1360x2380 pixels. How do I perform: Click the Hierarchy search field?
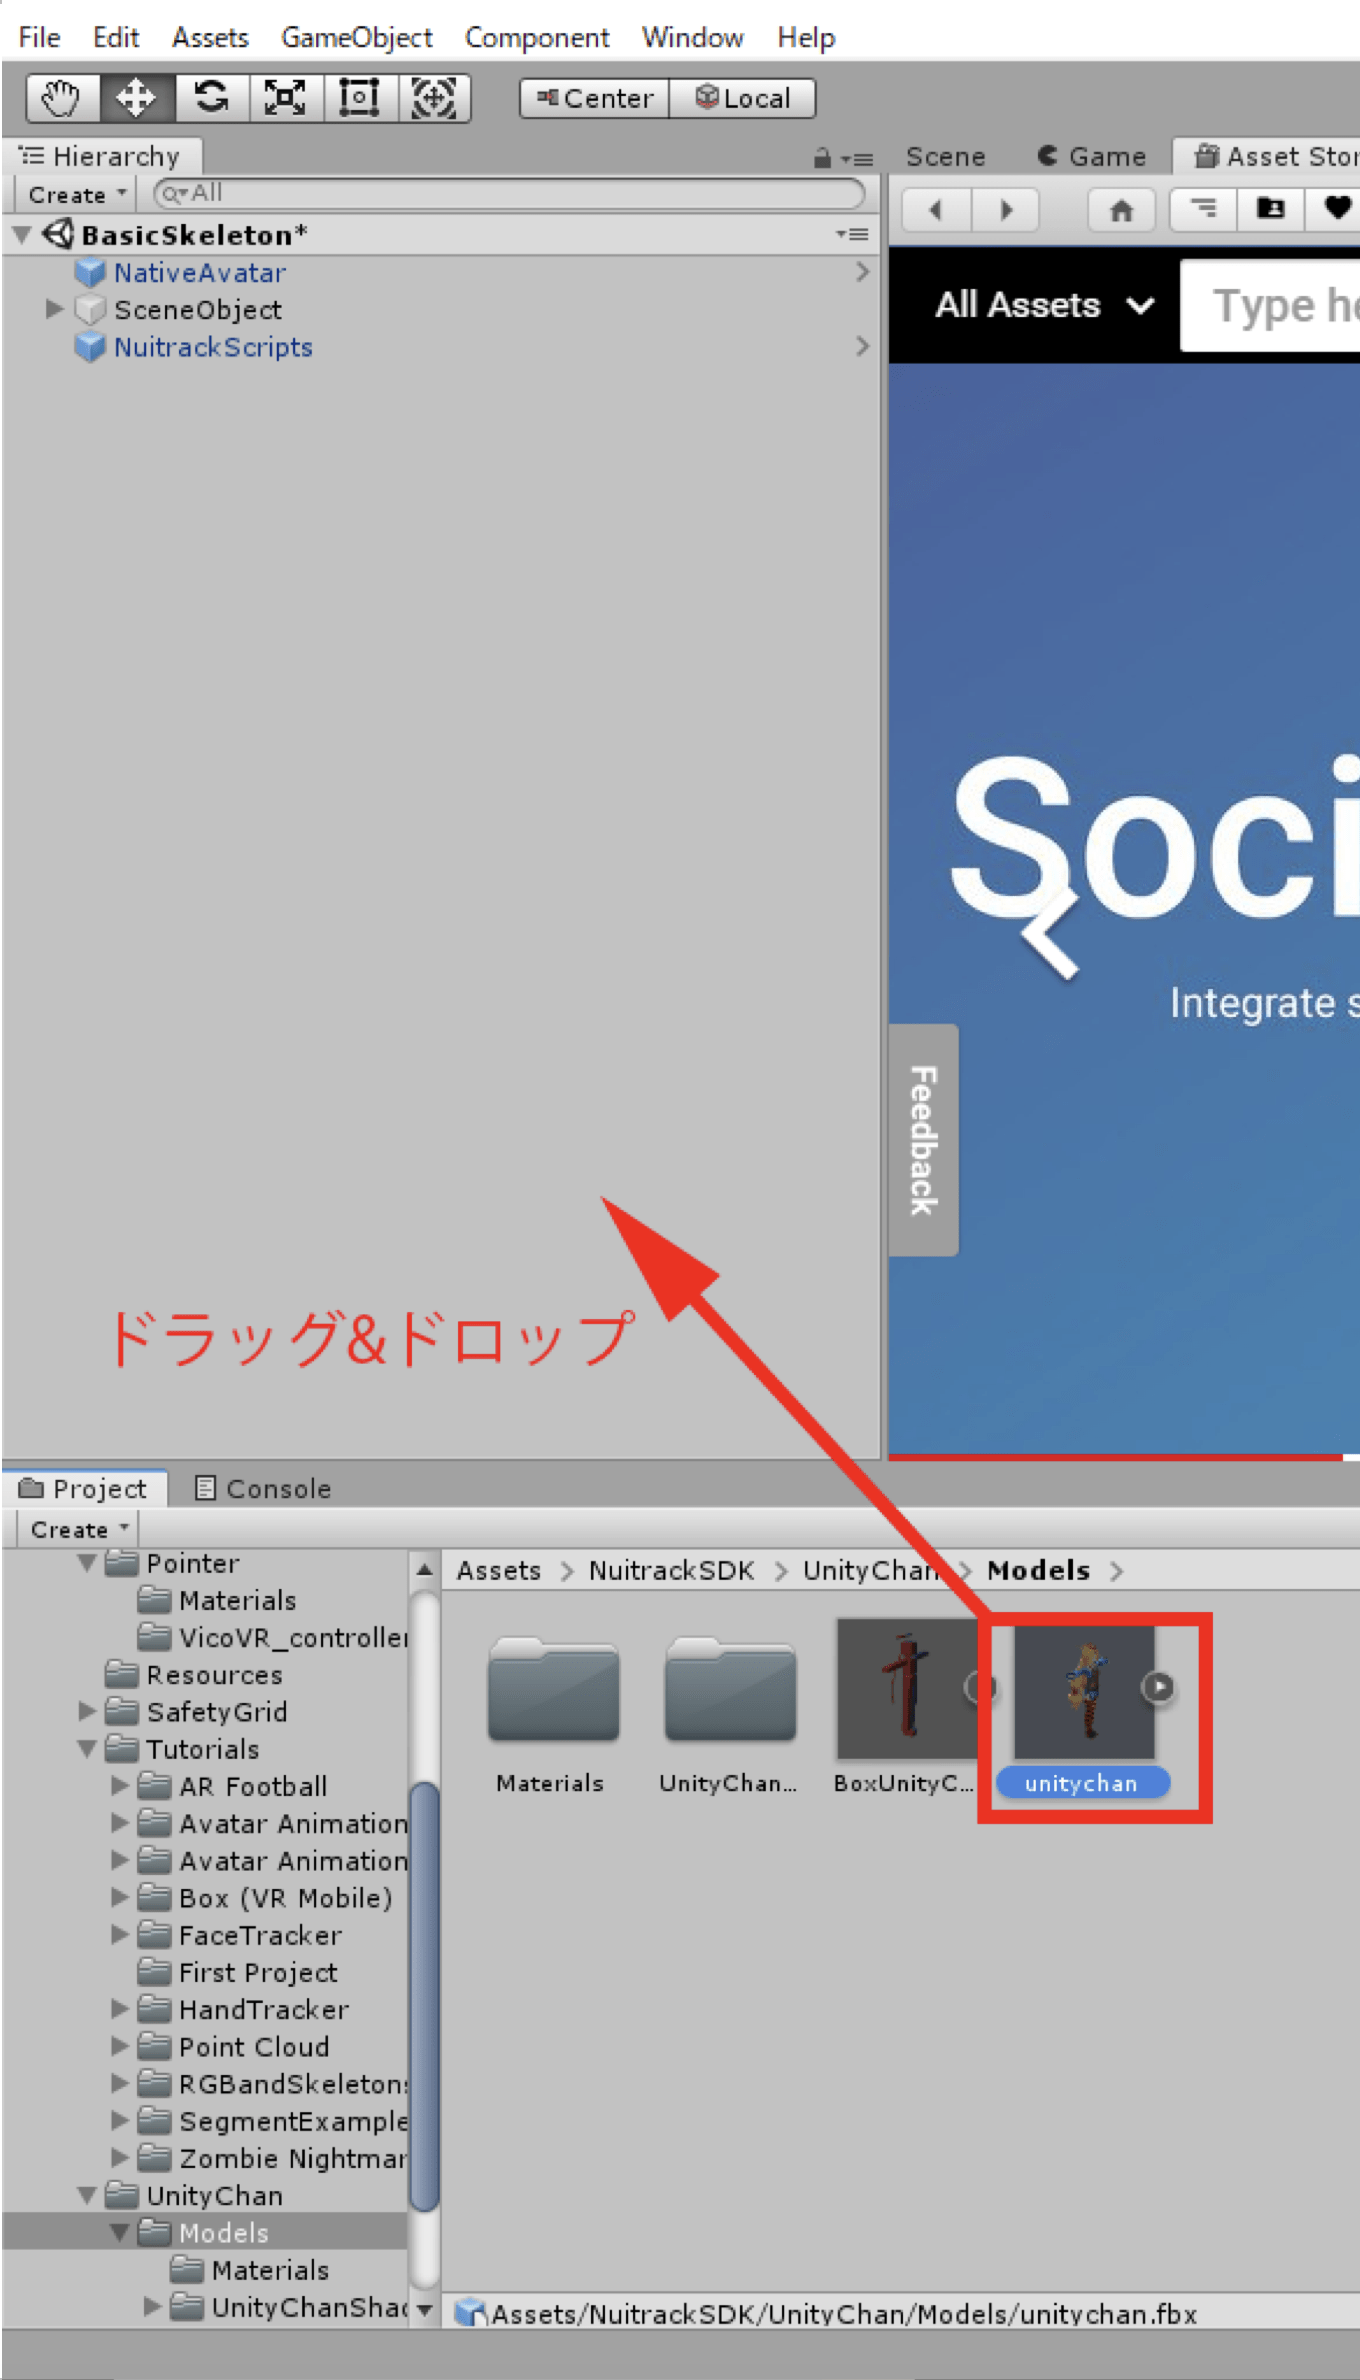509,194
